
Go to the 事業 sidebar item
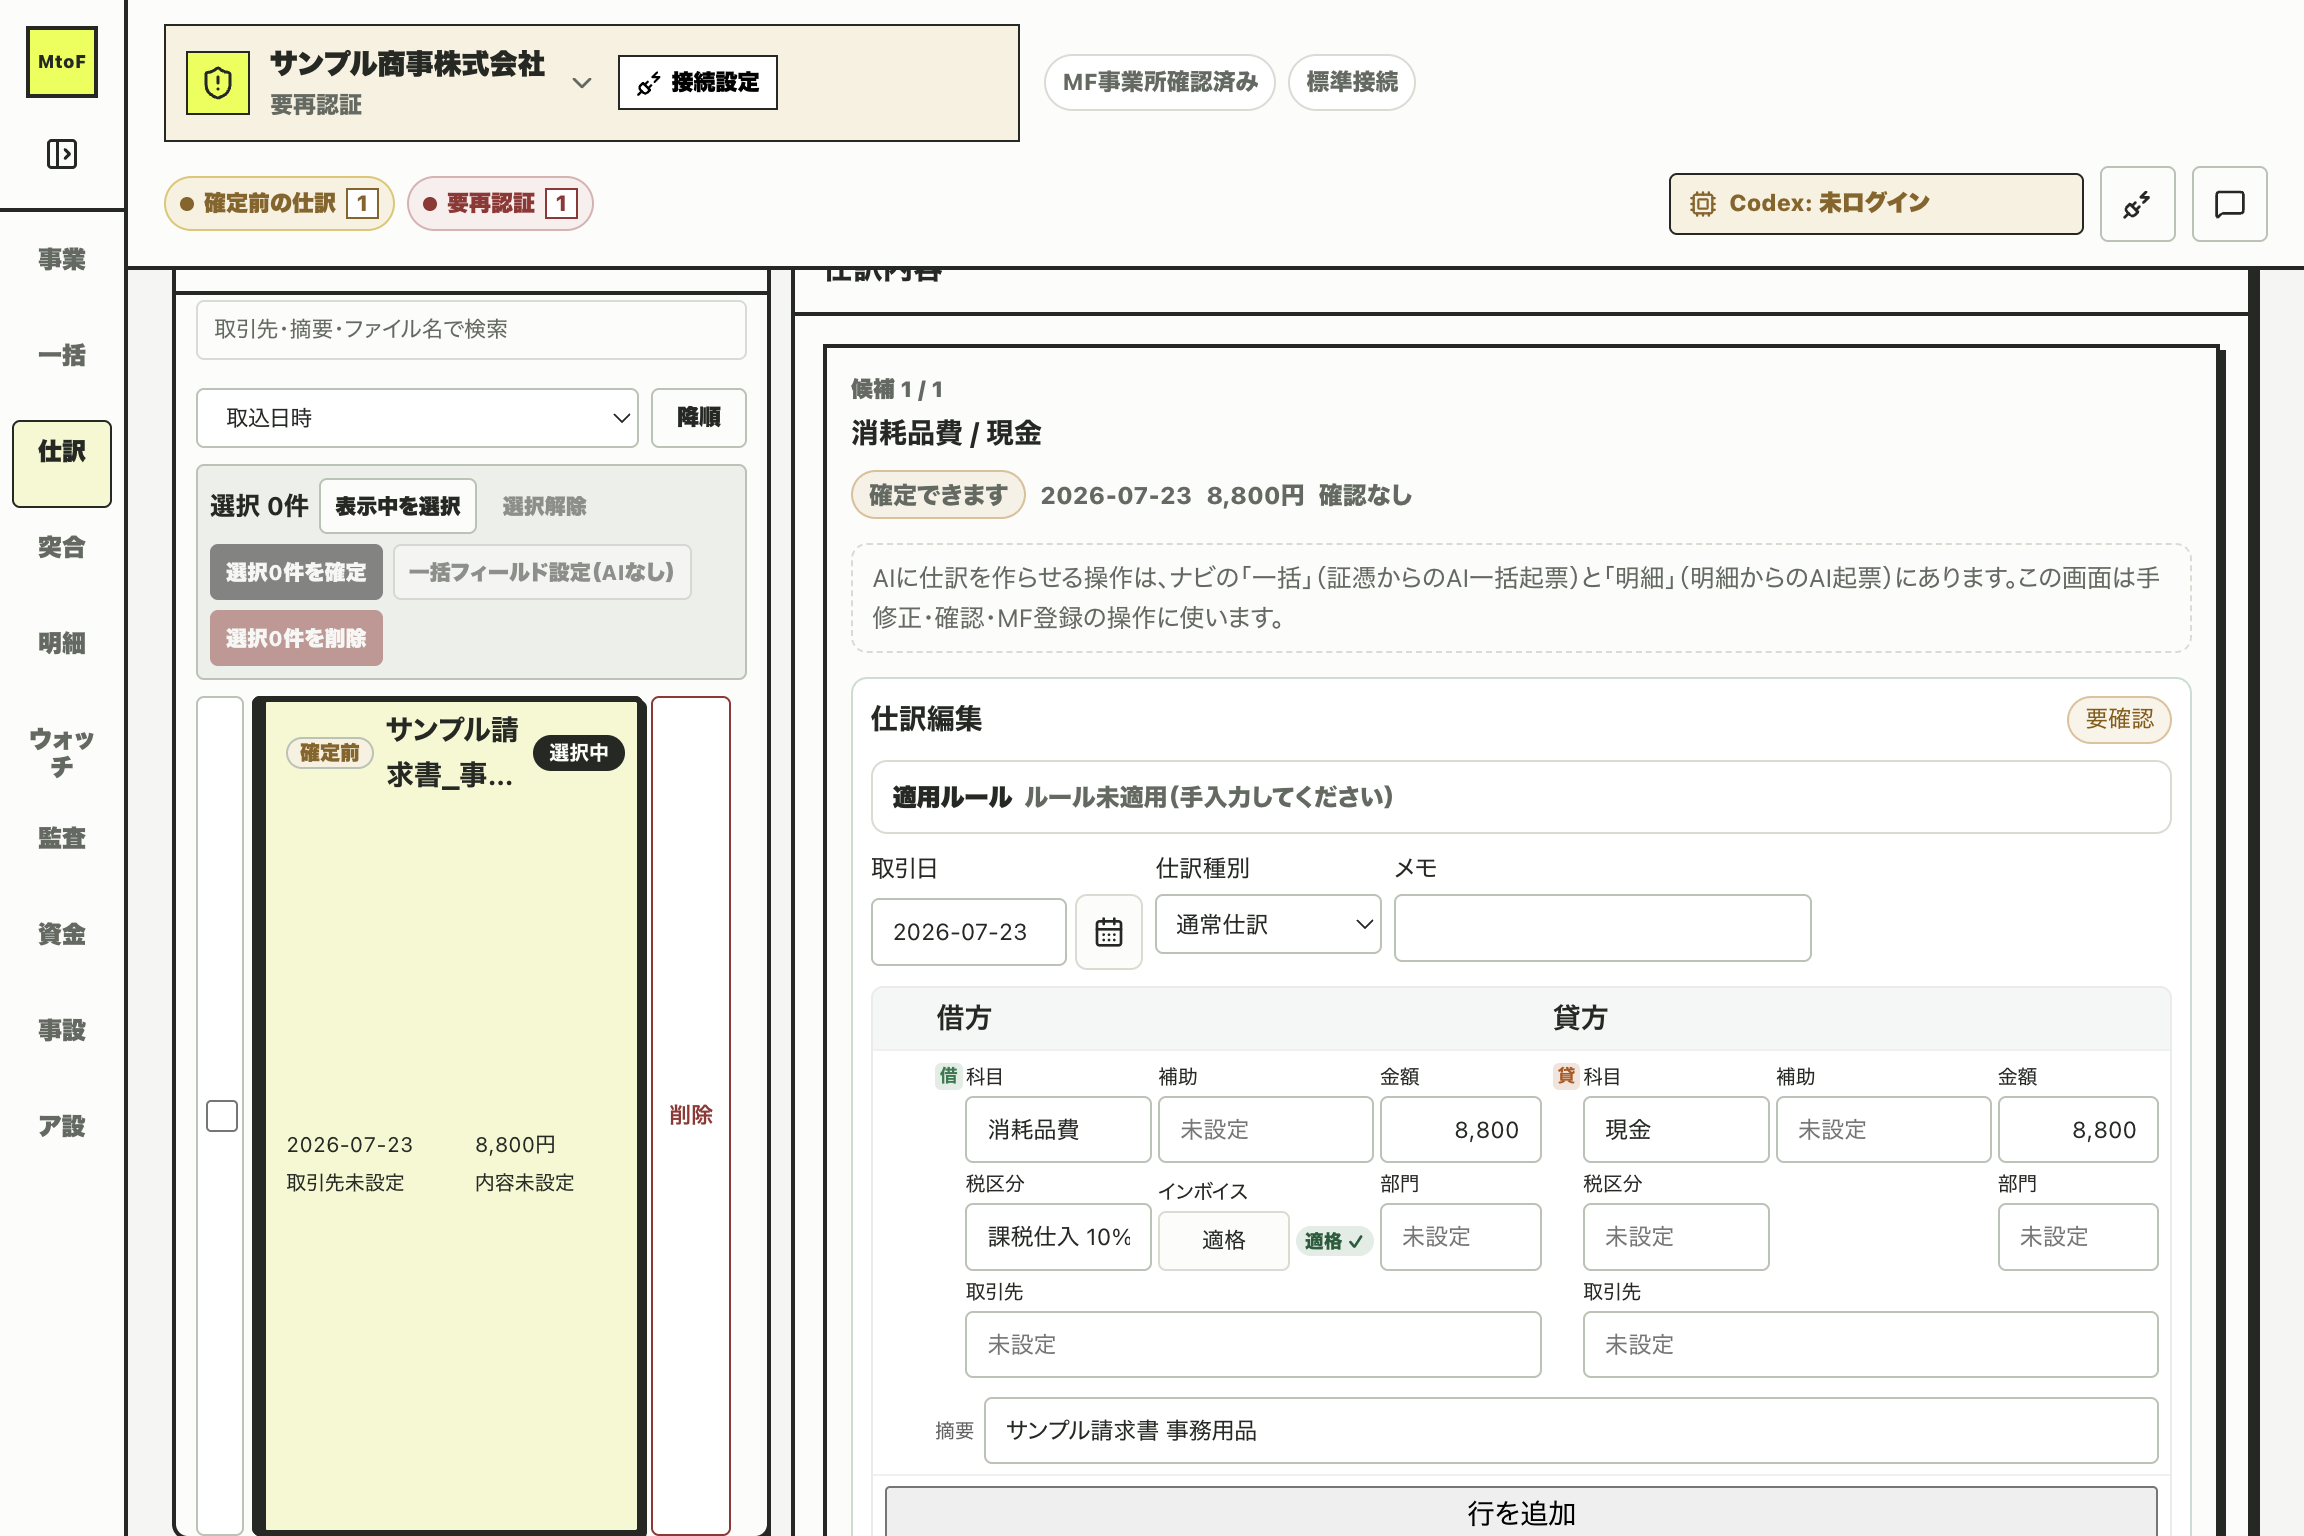(x=62, y=260)
